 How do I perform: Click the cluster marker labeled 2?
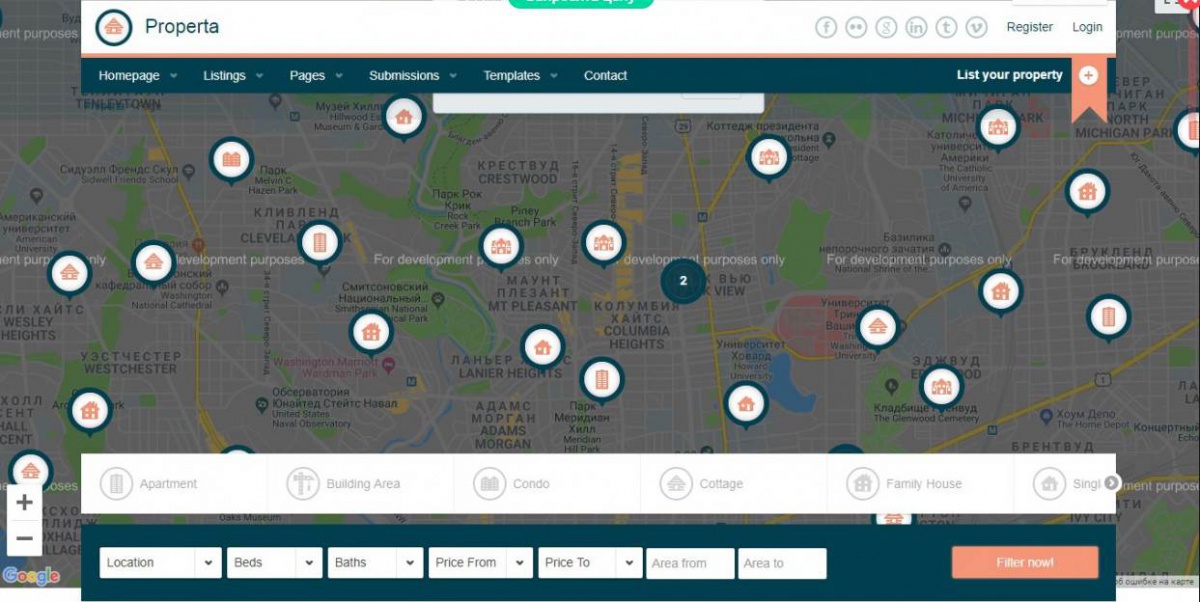point(683,281)
